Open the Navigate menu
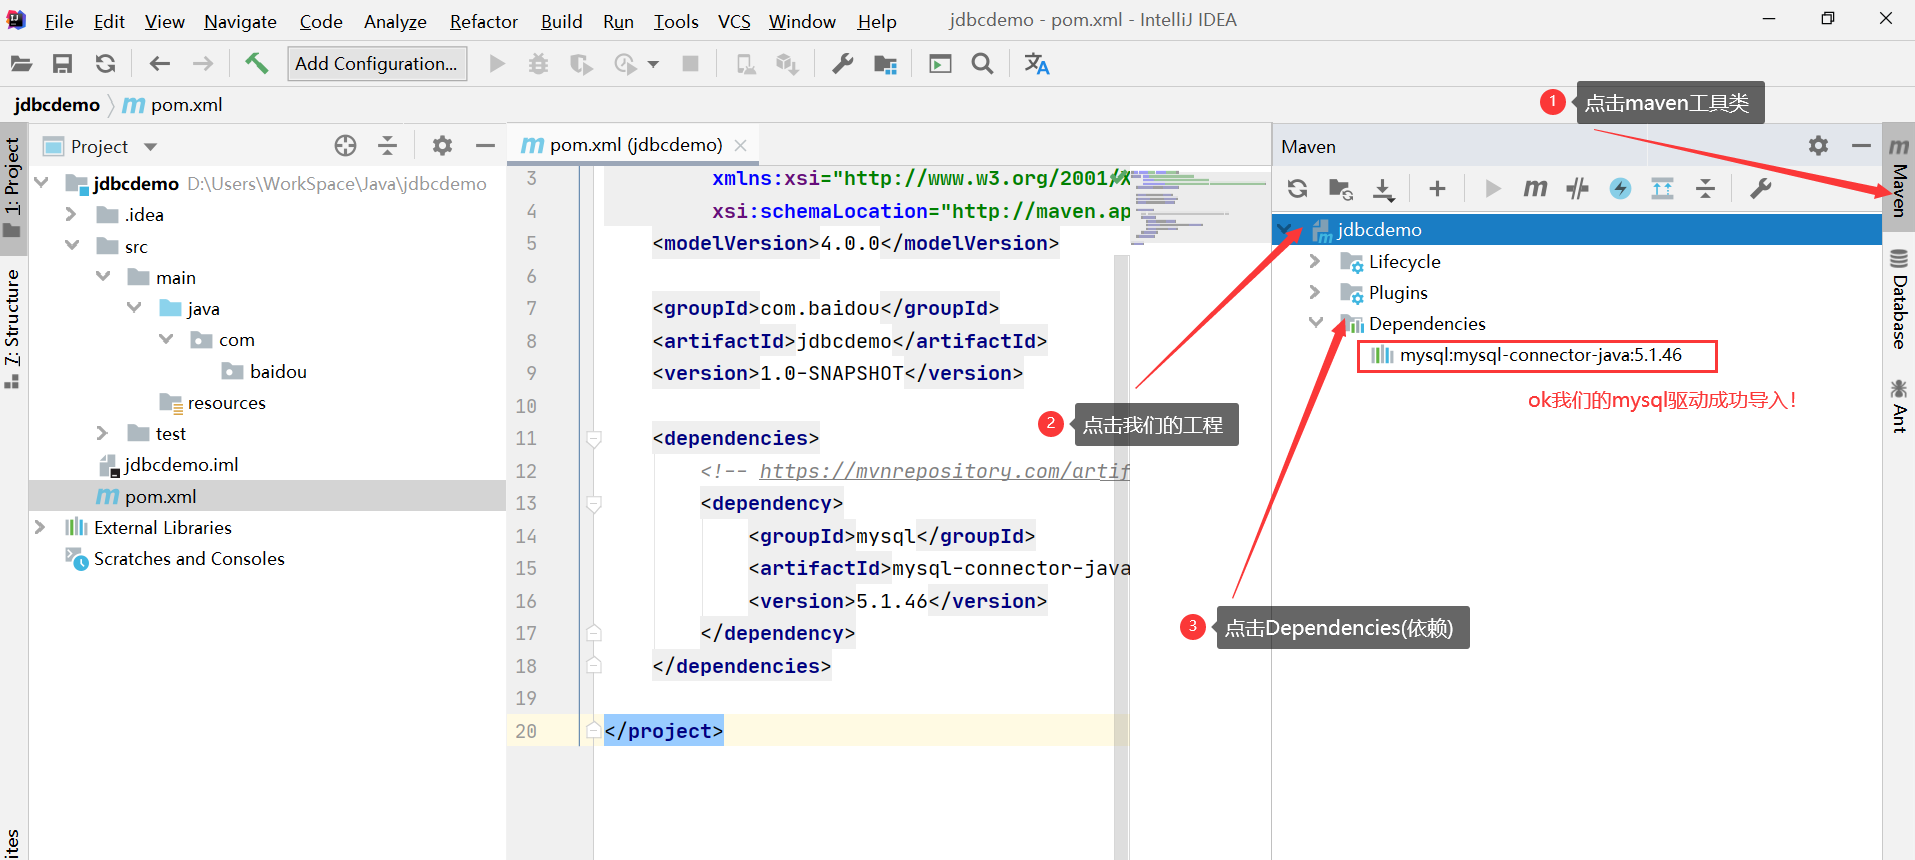1915x860 pixels. pyautogui.click(x=240, y=21)
